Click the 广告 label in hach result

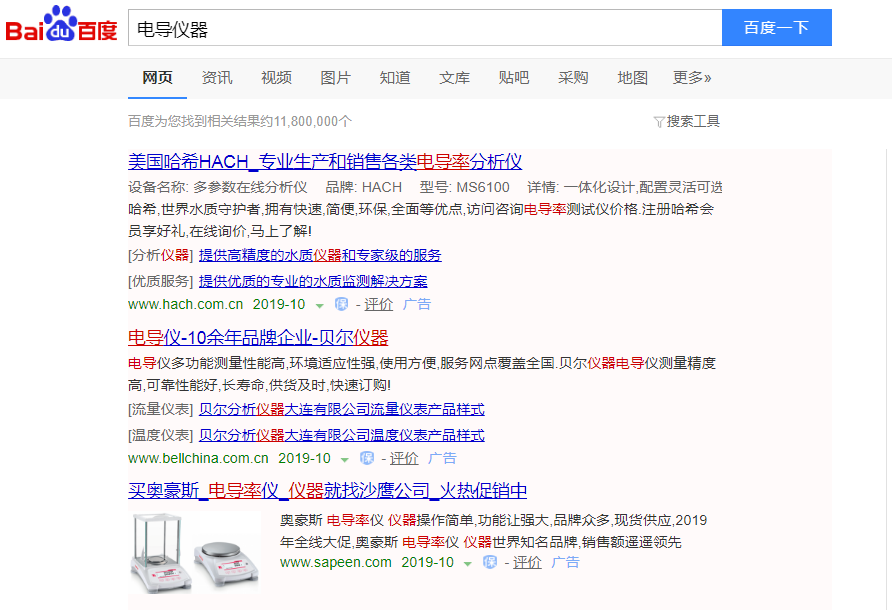[x=416, y=304]
